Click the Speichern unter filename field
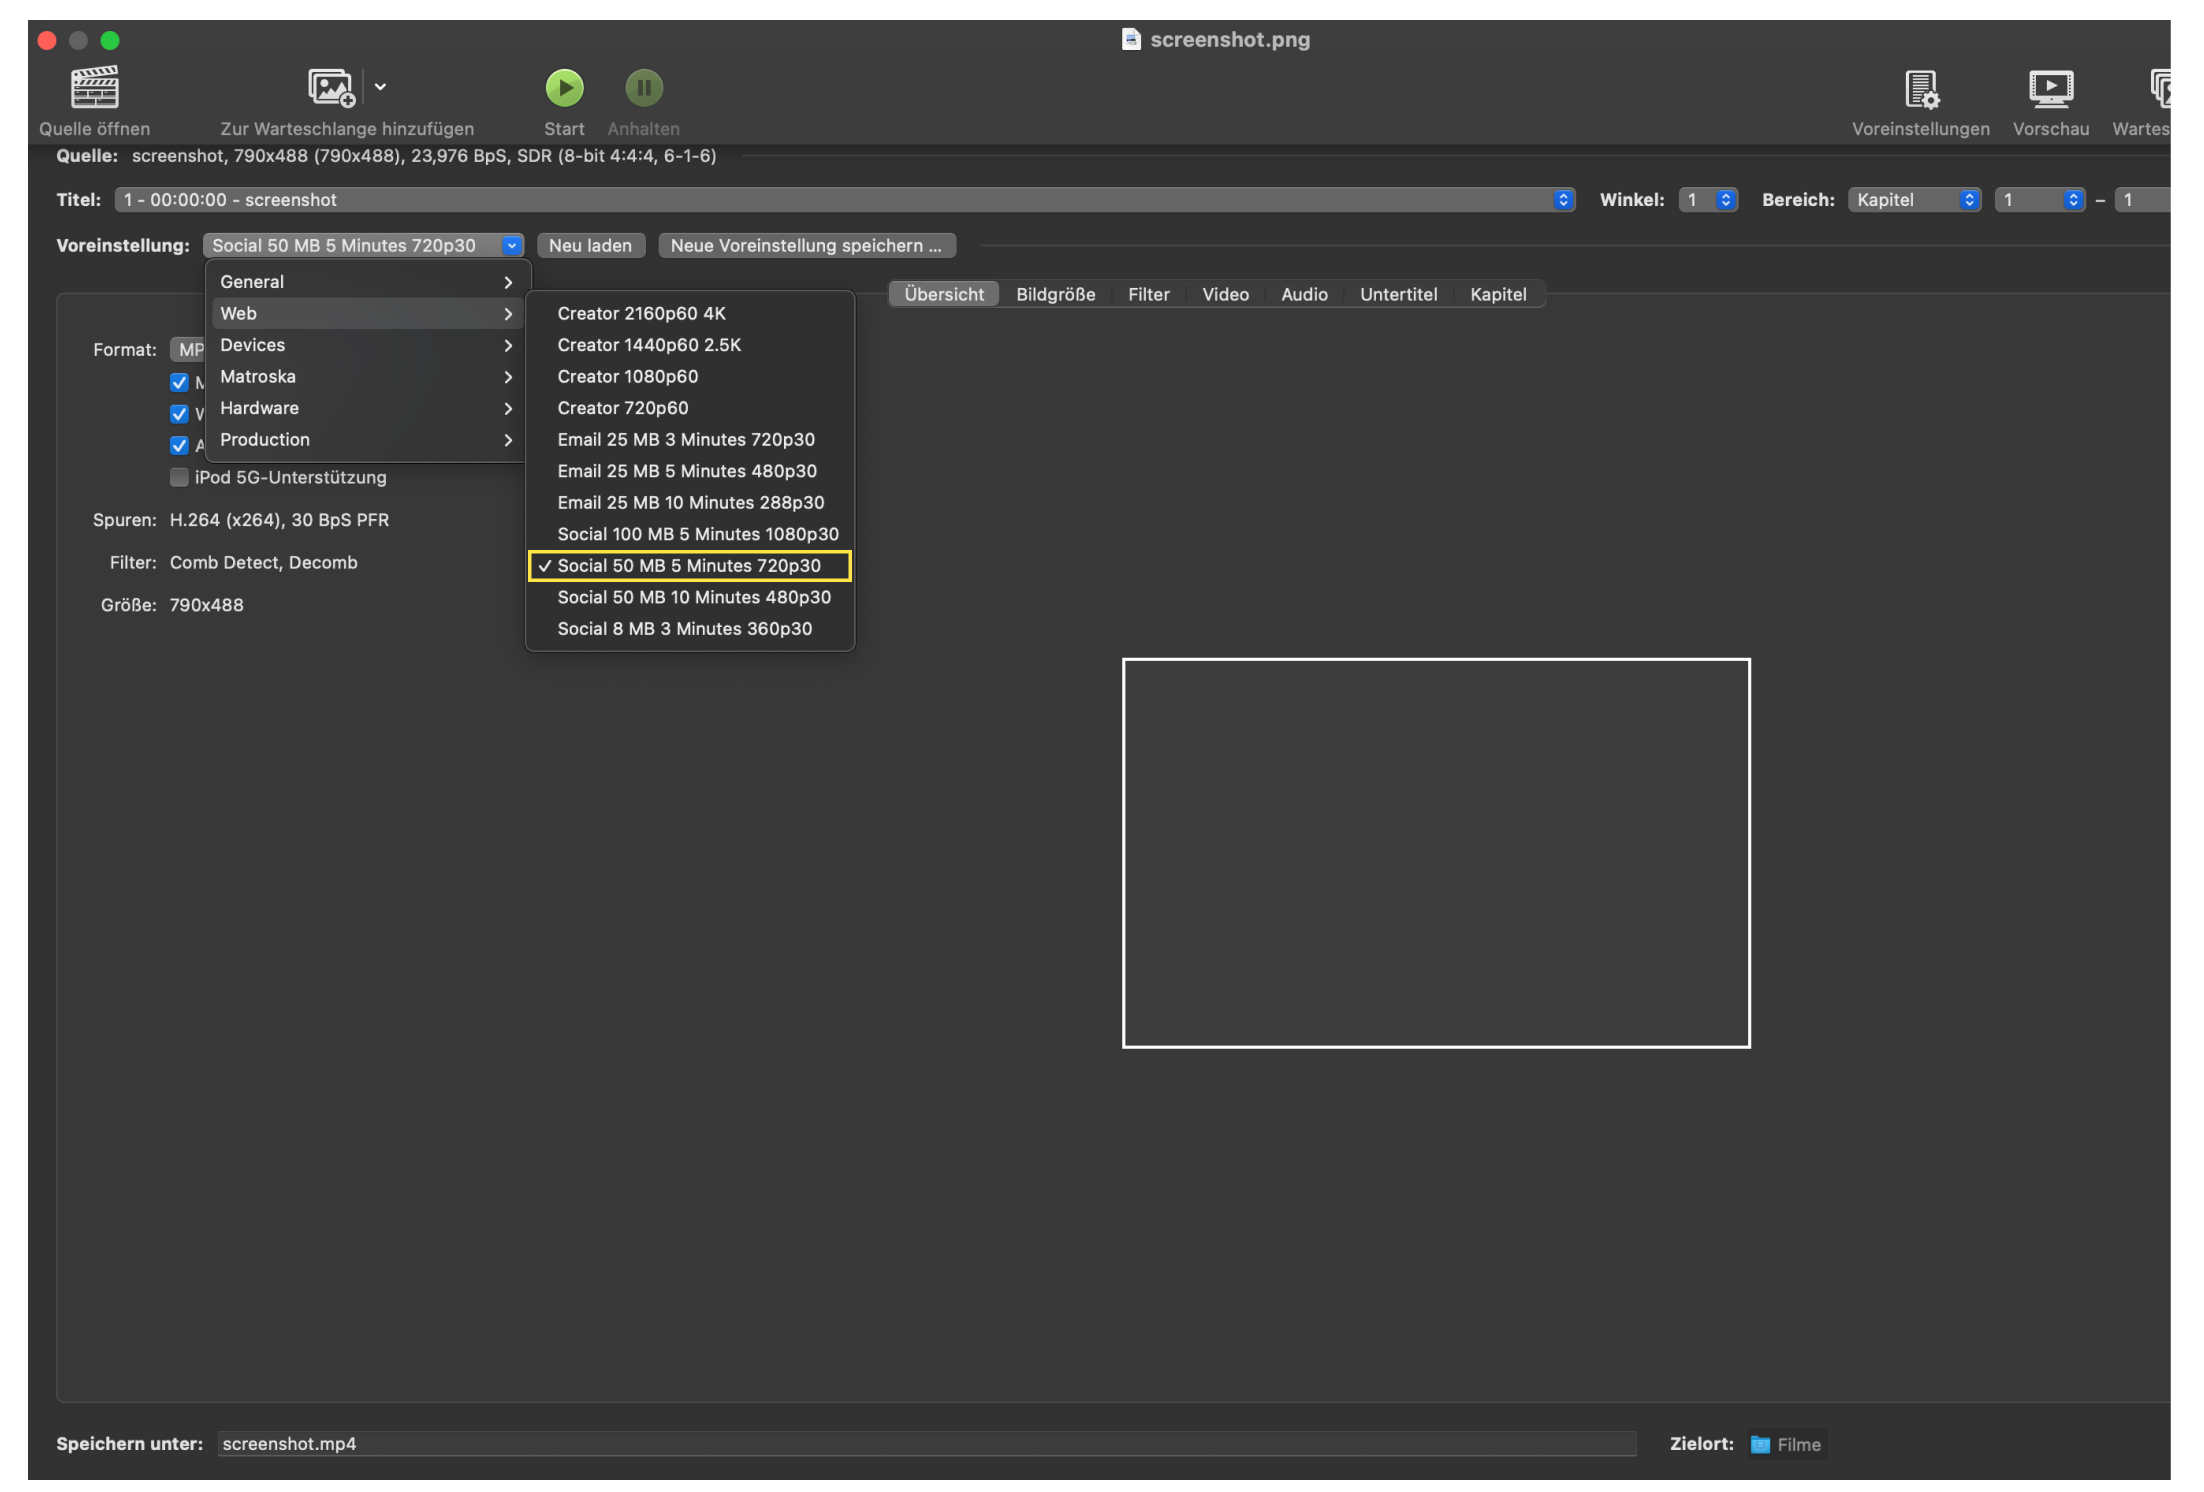The width and height of the screenshot is (2204, 1492). pos(927,1444)
